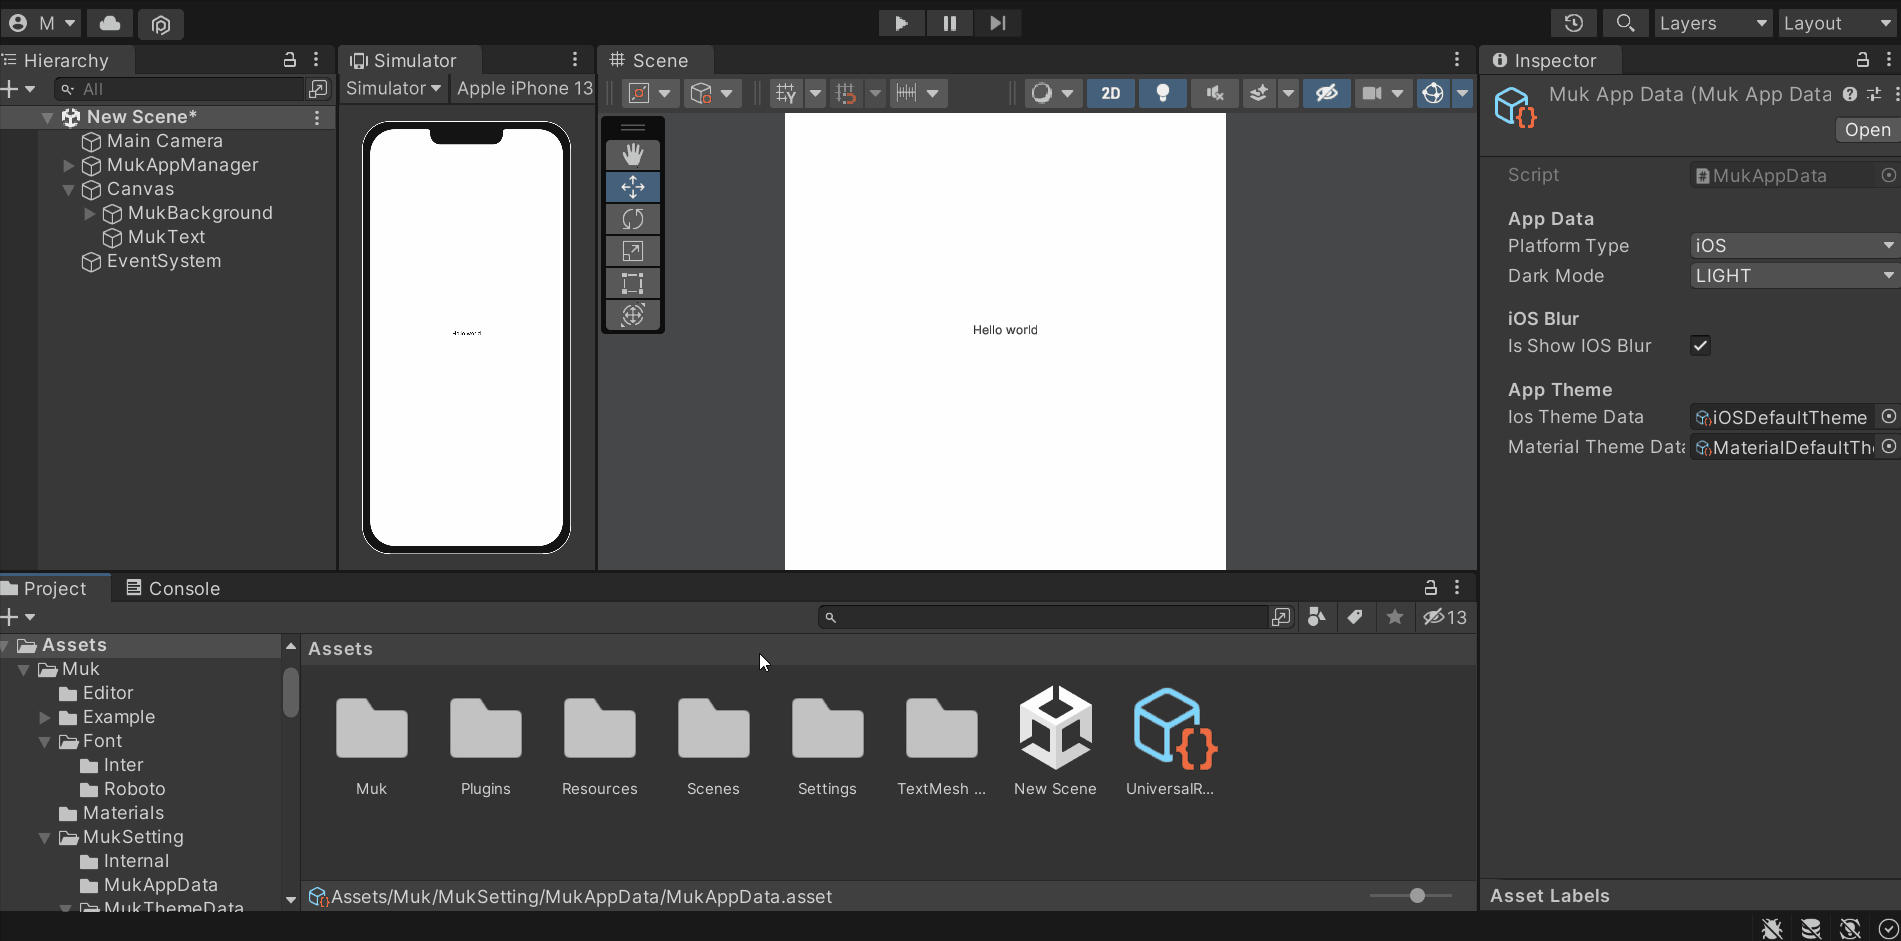Toggle scene Gizmos globe icon
This screenshot has width=1901, height=941.
tap(1433, 93)
